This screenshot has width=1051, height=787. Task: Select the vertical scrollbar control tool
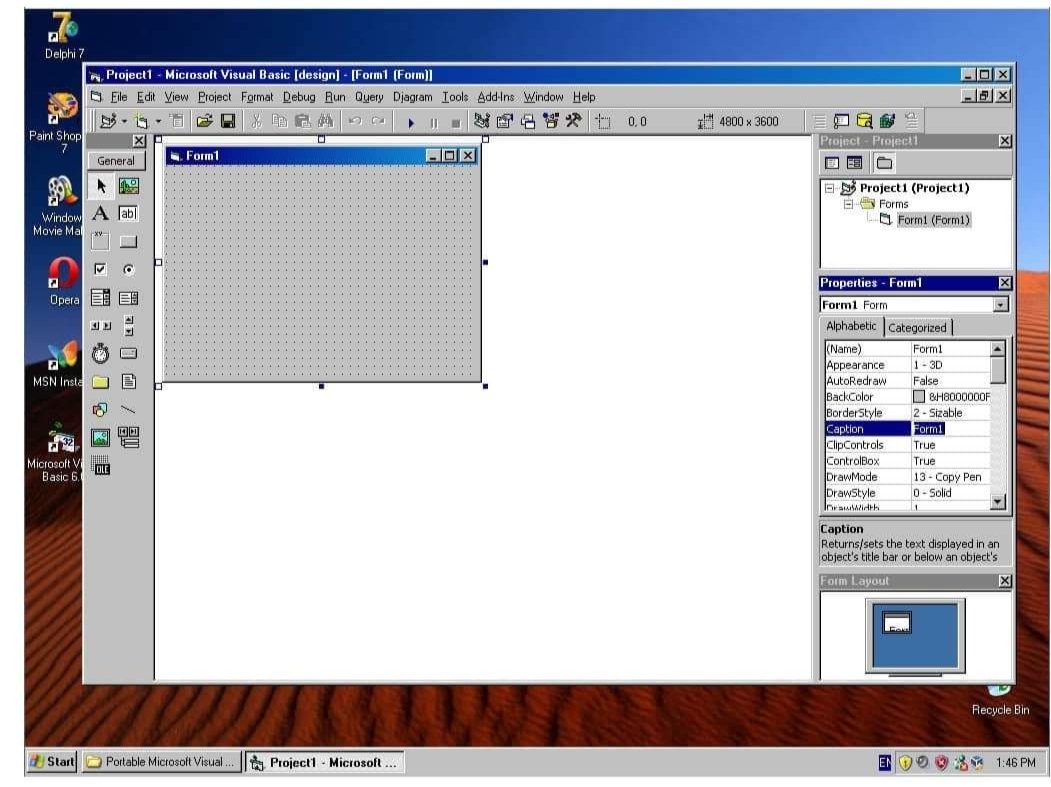point(129,326)
